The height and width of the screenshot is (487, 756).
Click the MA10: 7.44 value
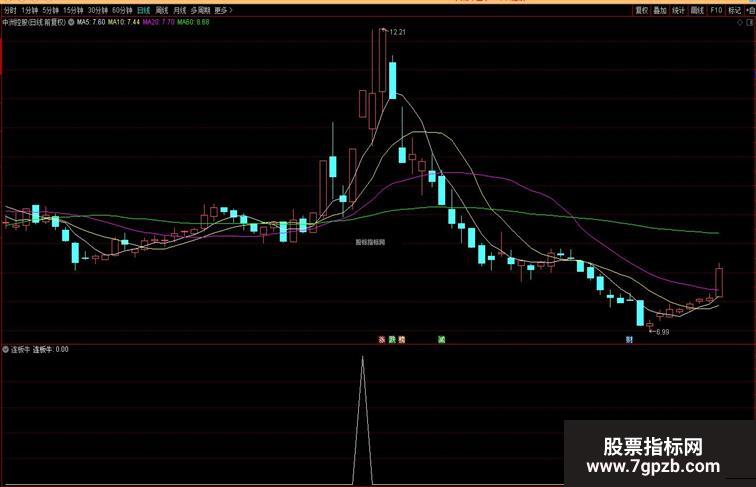[124, 22]
